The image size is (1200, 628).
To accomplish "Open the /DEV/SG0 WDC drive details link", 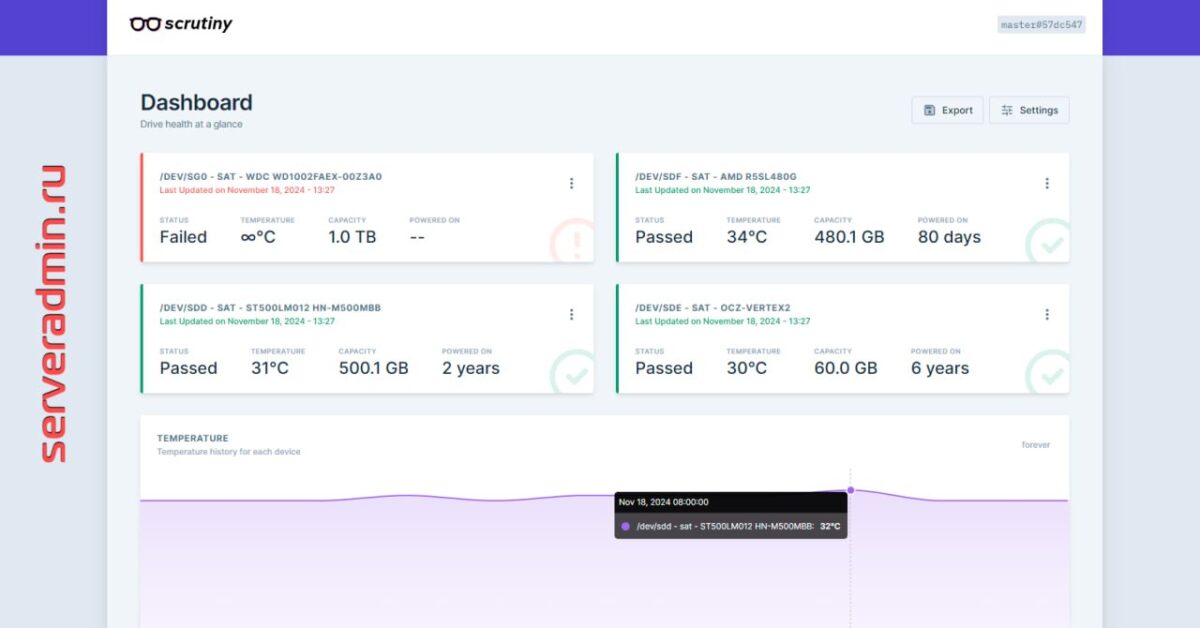I will coord(270,176).
